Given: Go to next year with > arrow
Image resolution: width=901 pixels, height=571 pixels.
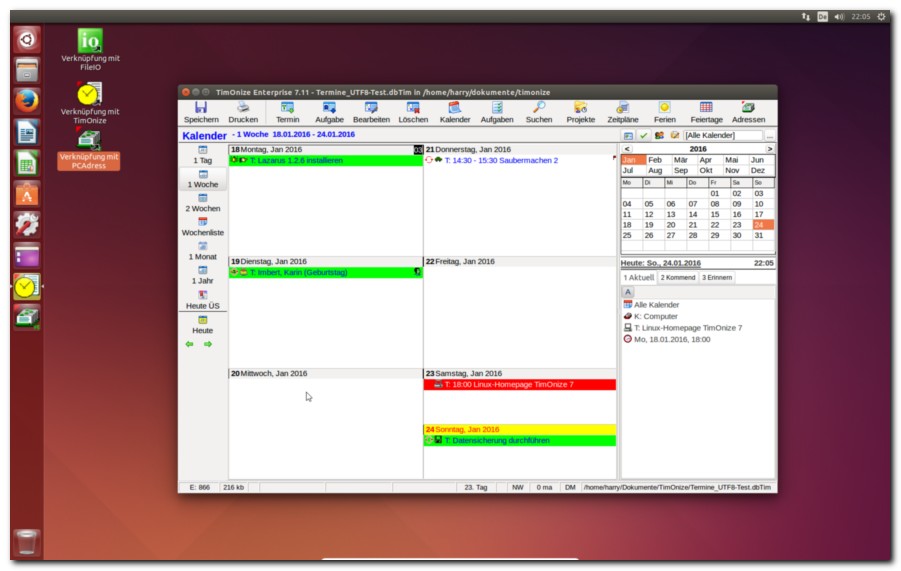Looking at the screenshot, I should (769, 149).
